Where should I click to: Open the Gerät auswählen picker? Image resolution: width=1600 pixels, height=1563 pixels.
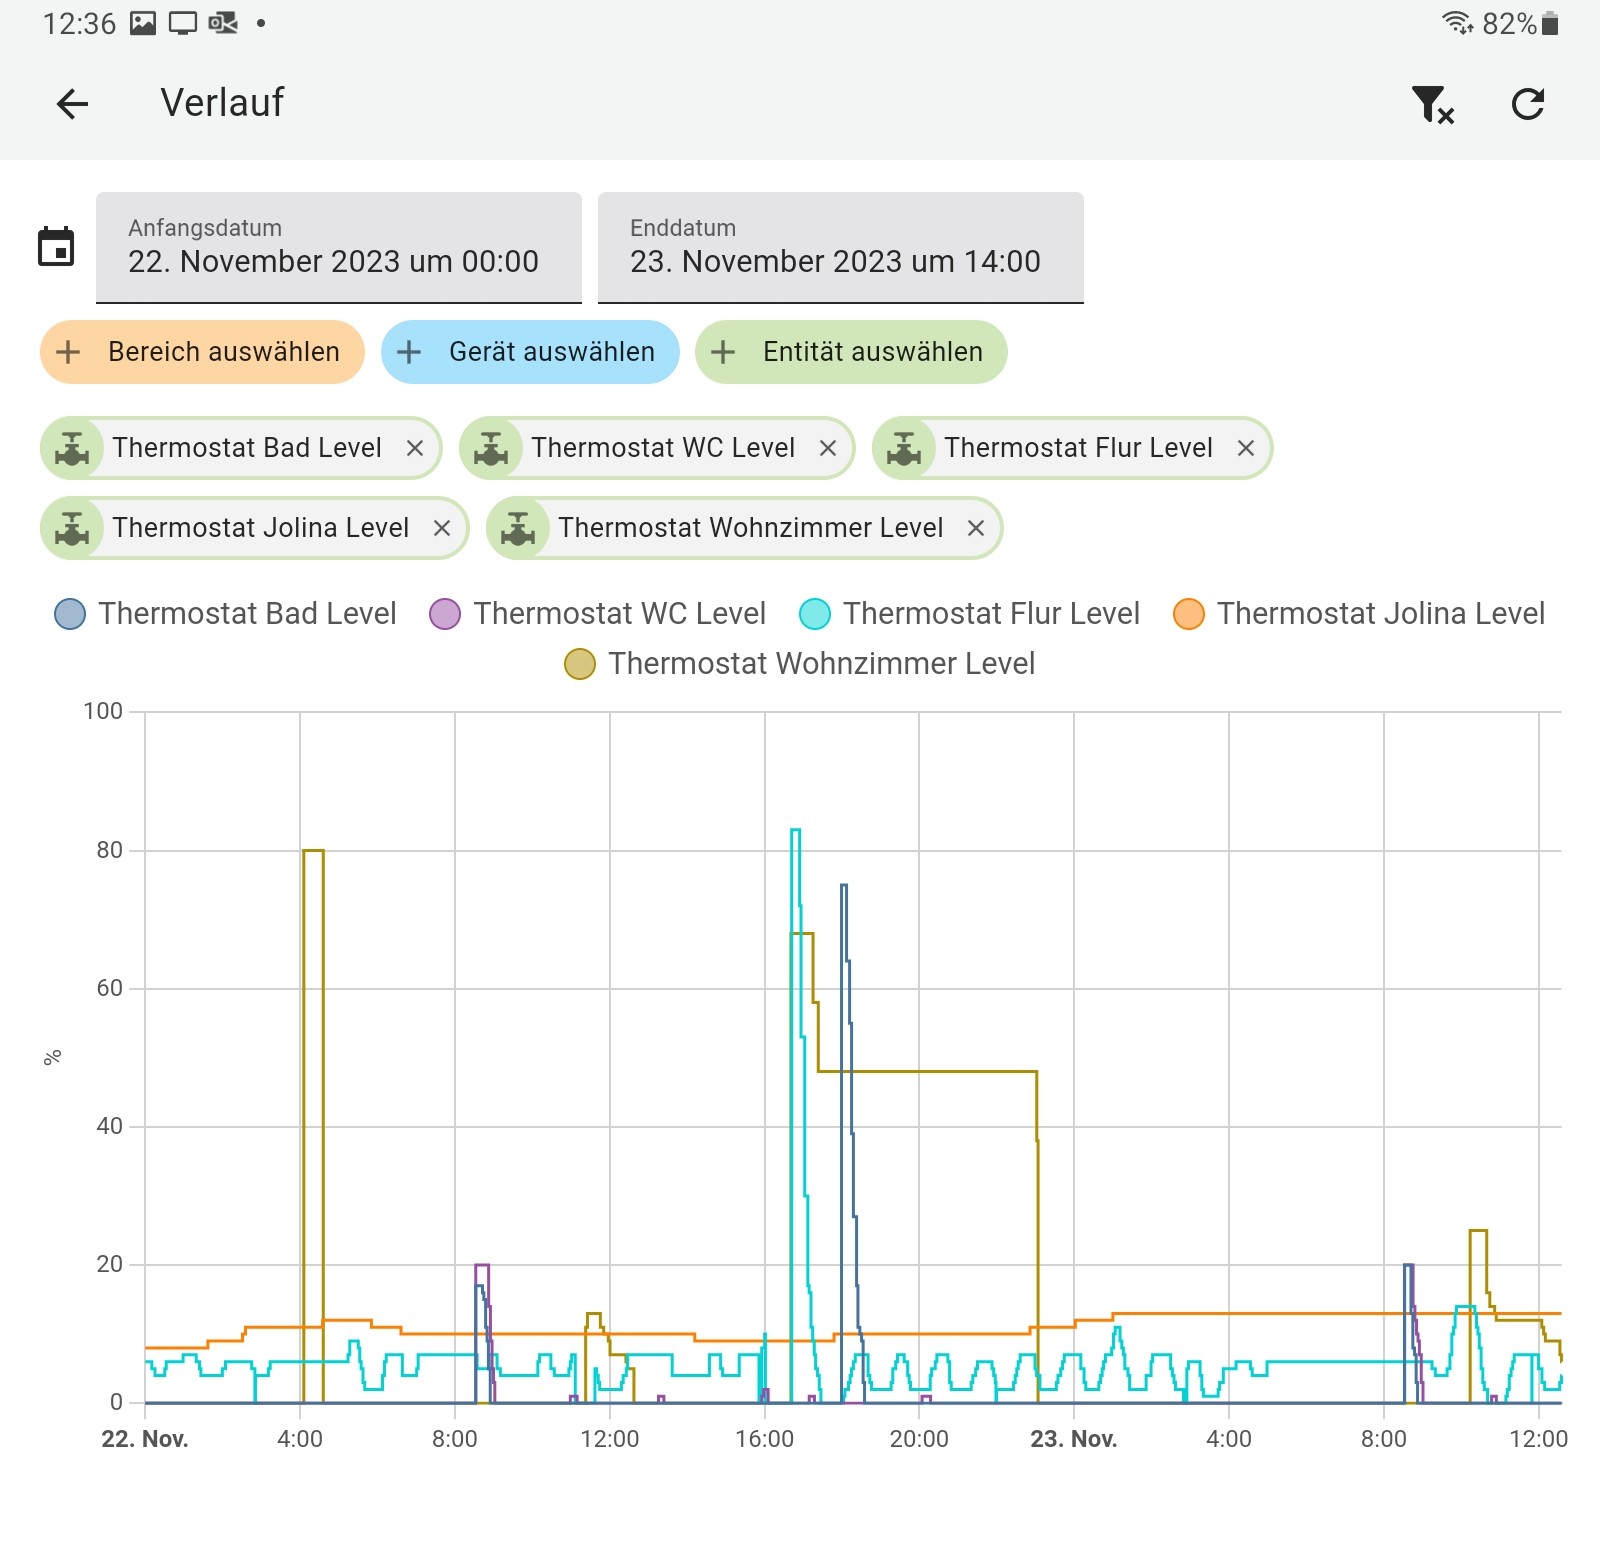(530, 352)
